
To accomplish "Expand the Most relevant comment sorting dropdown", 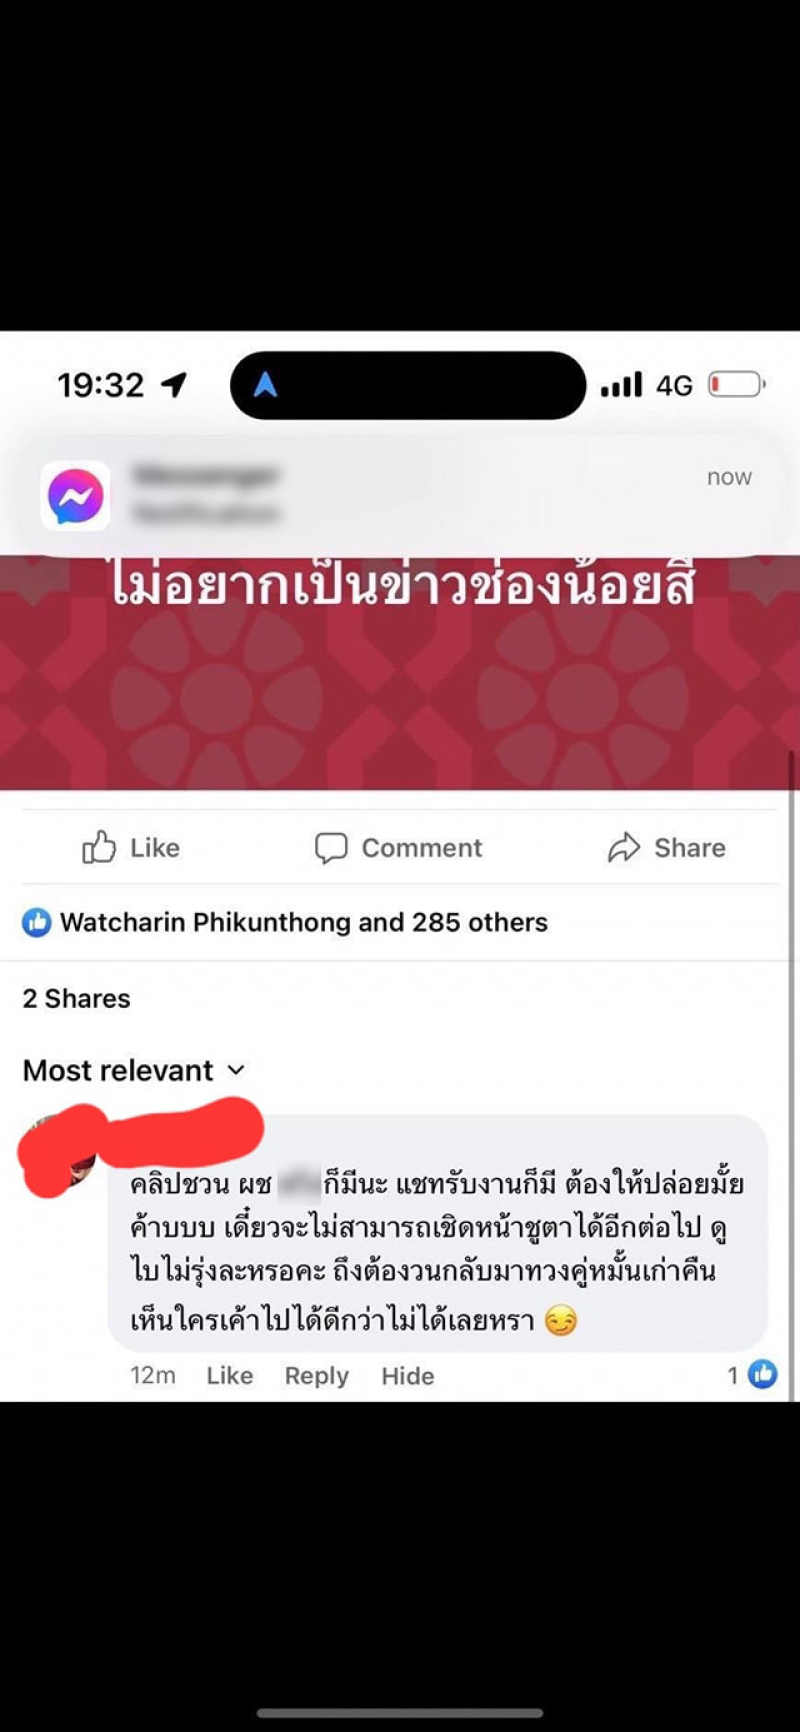I will (x=134, y=1070).
